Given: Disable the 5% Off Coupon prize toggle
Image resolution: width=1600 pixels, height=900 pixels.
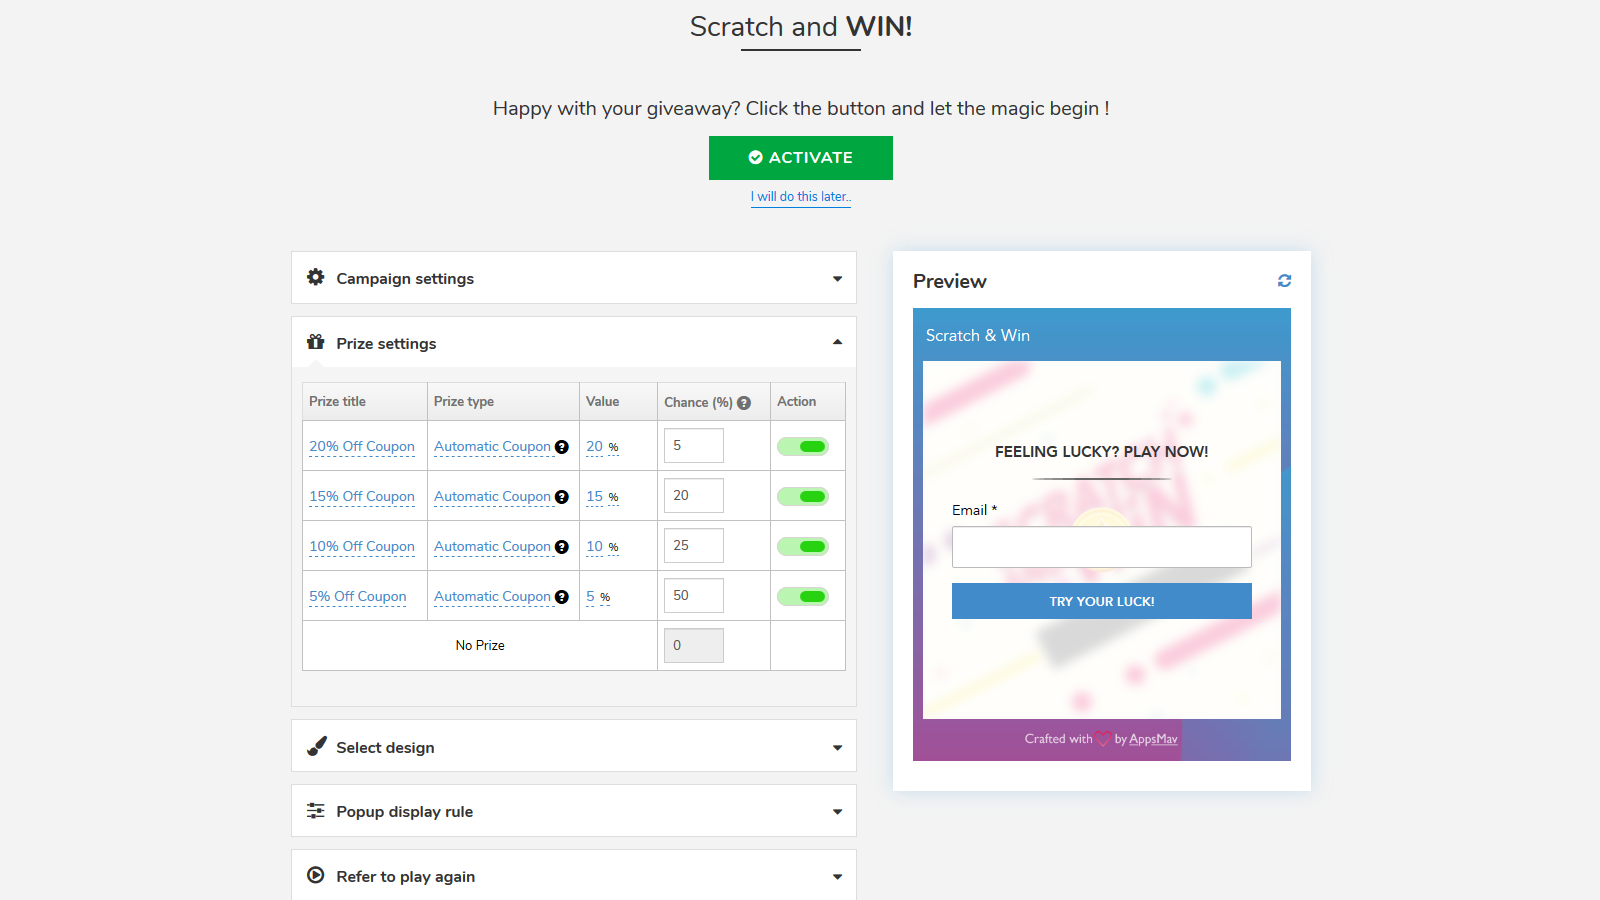Looking at the screenshot, I should (x=805, y=595).
